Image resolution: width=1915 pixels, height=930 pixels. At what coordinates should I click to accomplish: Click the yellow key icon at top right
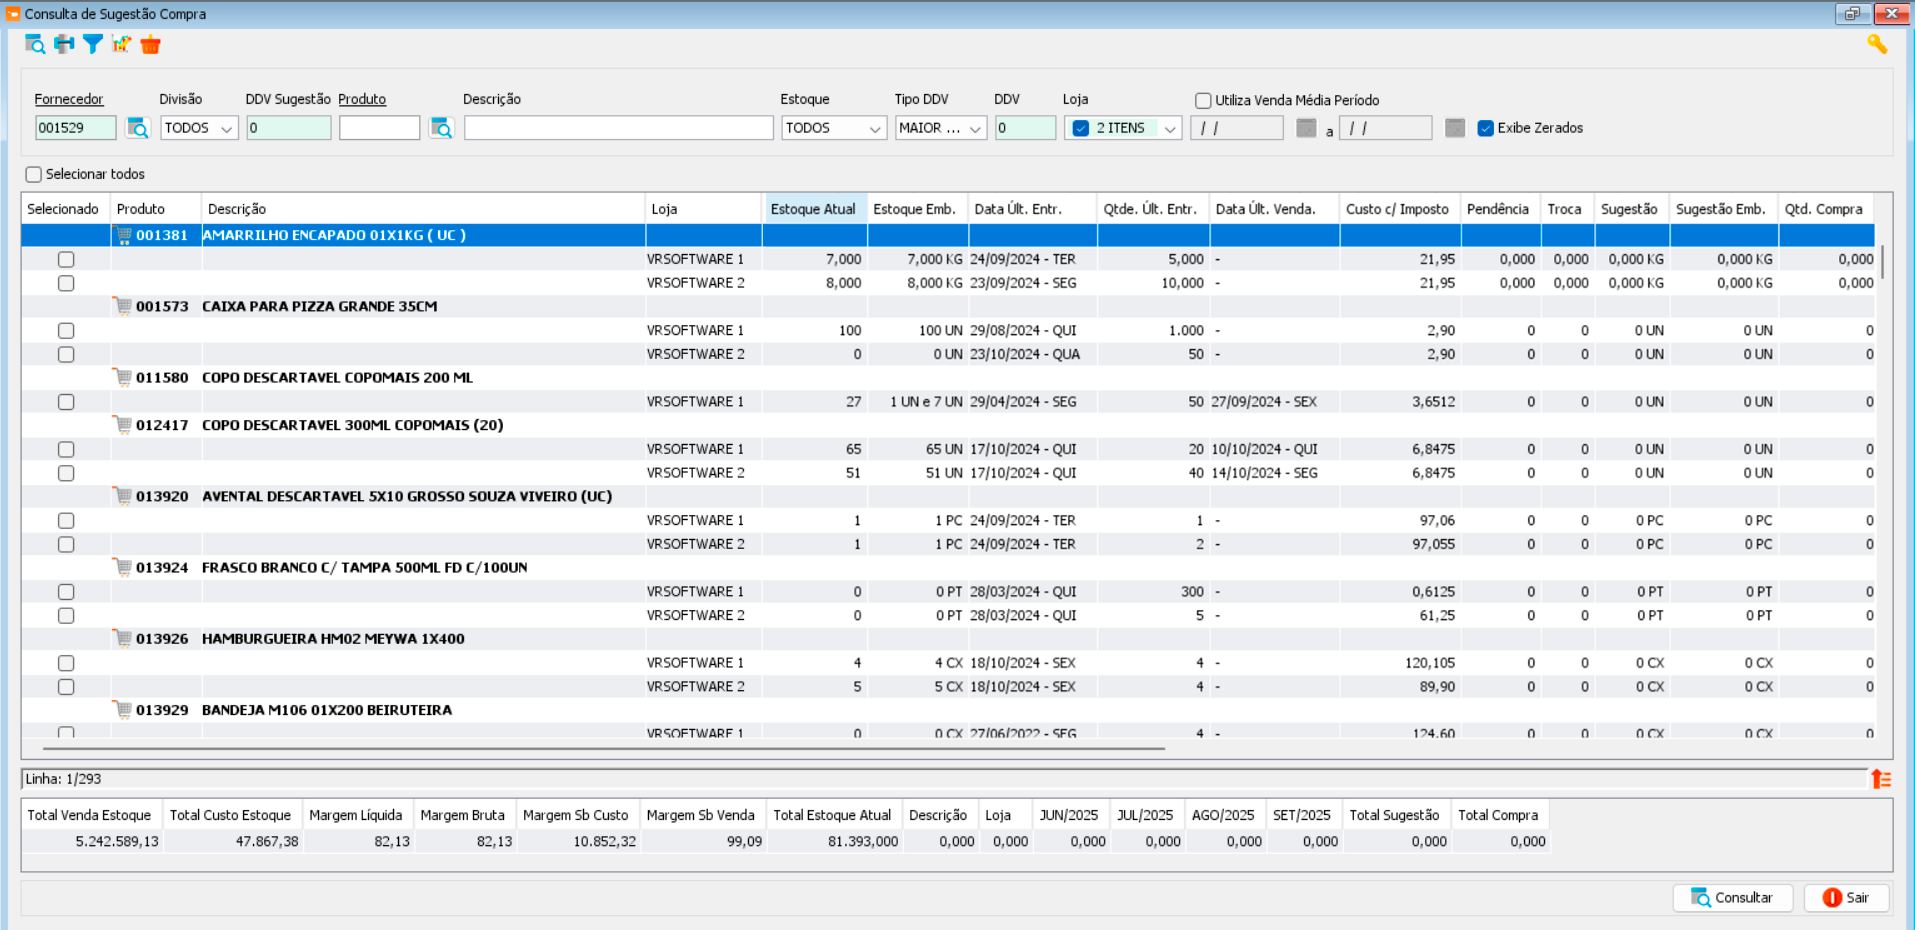pyautogui.click(x=1876, y=44)
